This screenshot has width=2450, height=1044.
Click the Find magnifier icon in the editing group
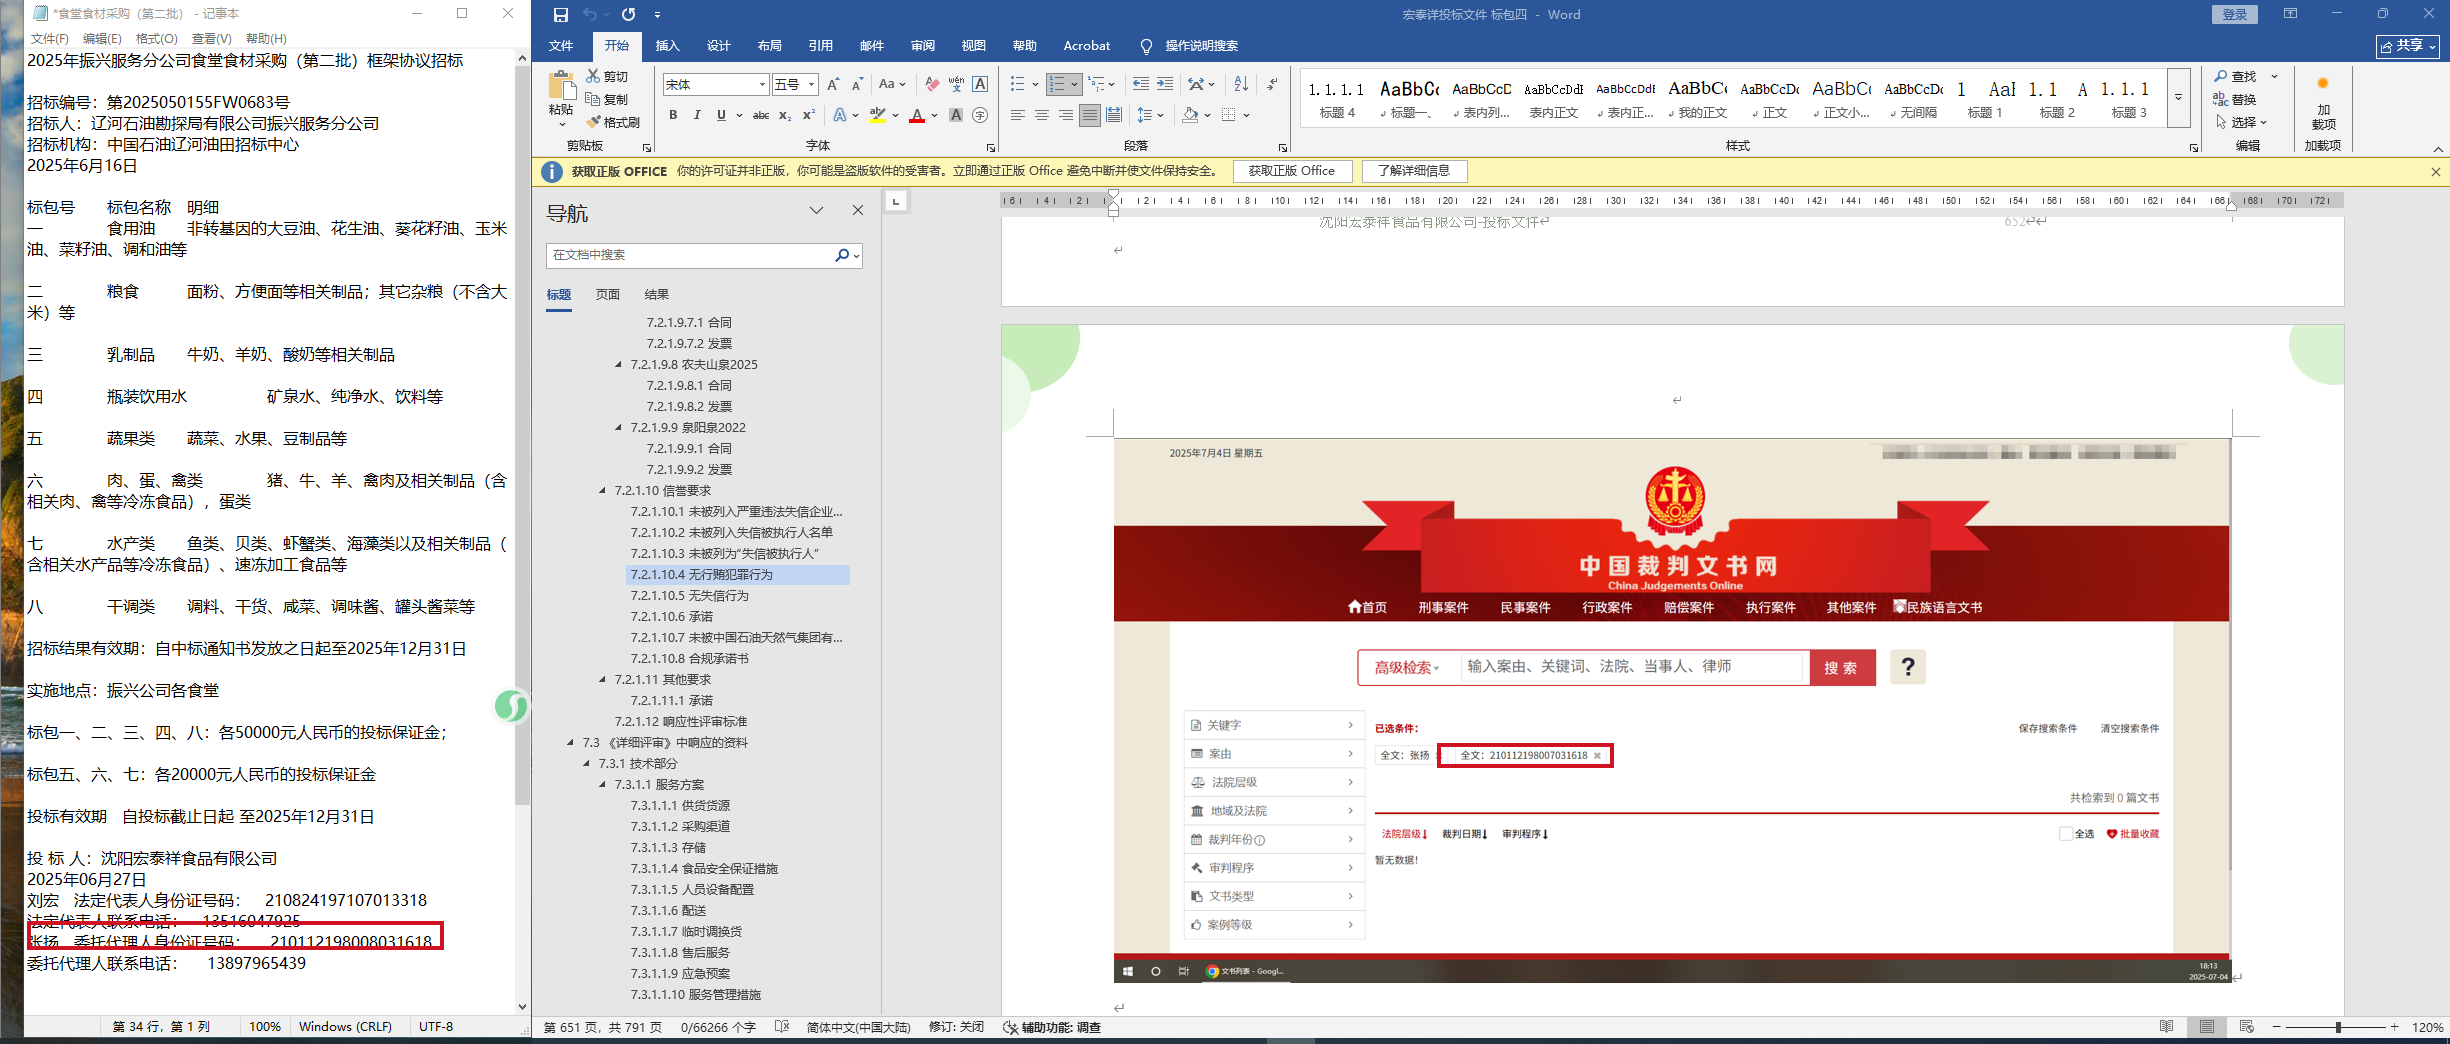[x=2220, y=77]
